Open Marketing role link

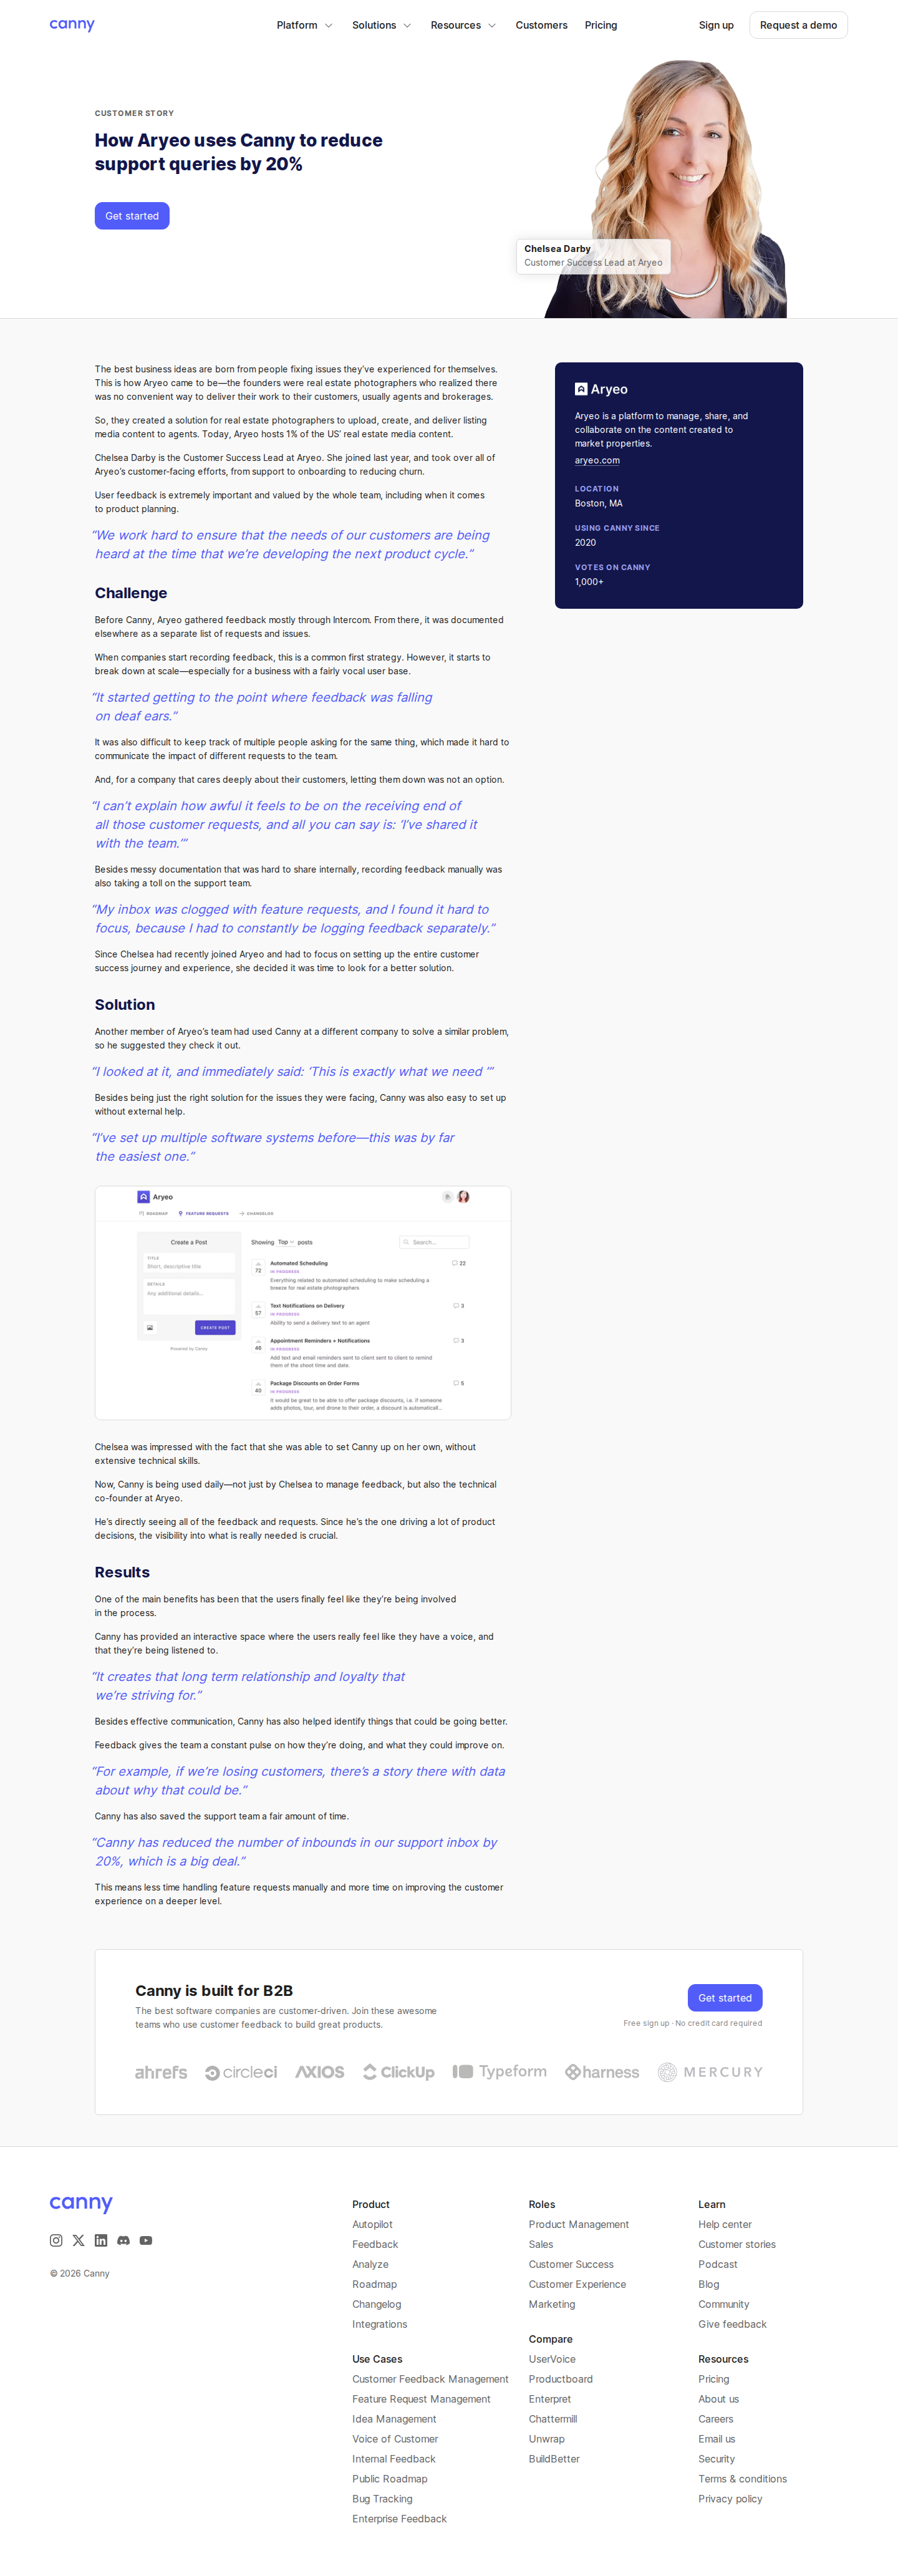coord(552,2304)
